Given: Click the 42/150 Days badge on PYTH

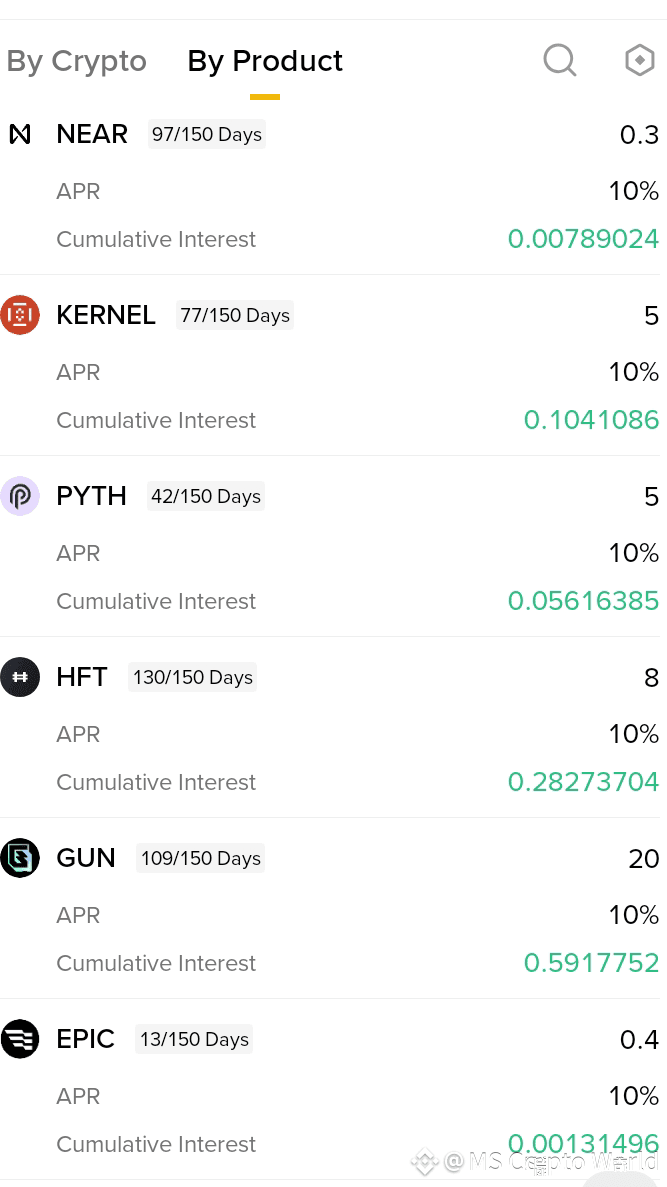Looking at the screenshot, I should click(x=206, y=496).
